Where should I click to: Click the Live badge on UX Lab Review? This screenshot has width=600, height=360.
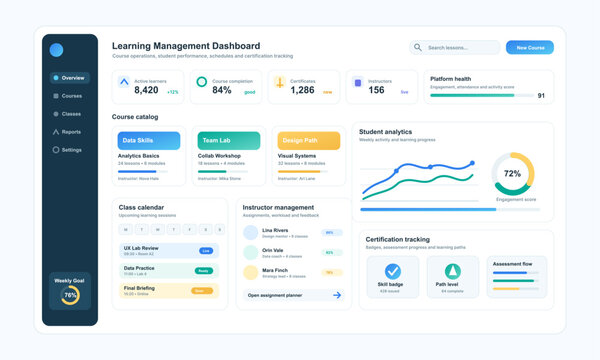coord(206,251)
